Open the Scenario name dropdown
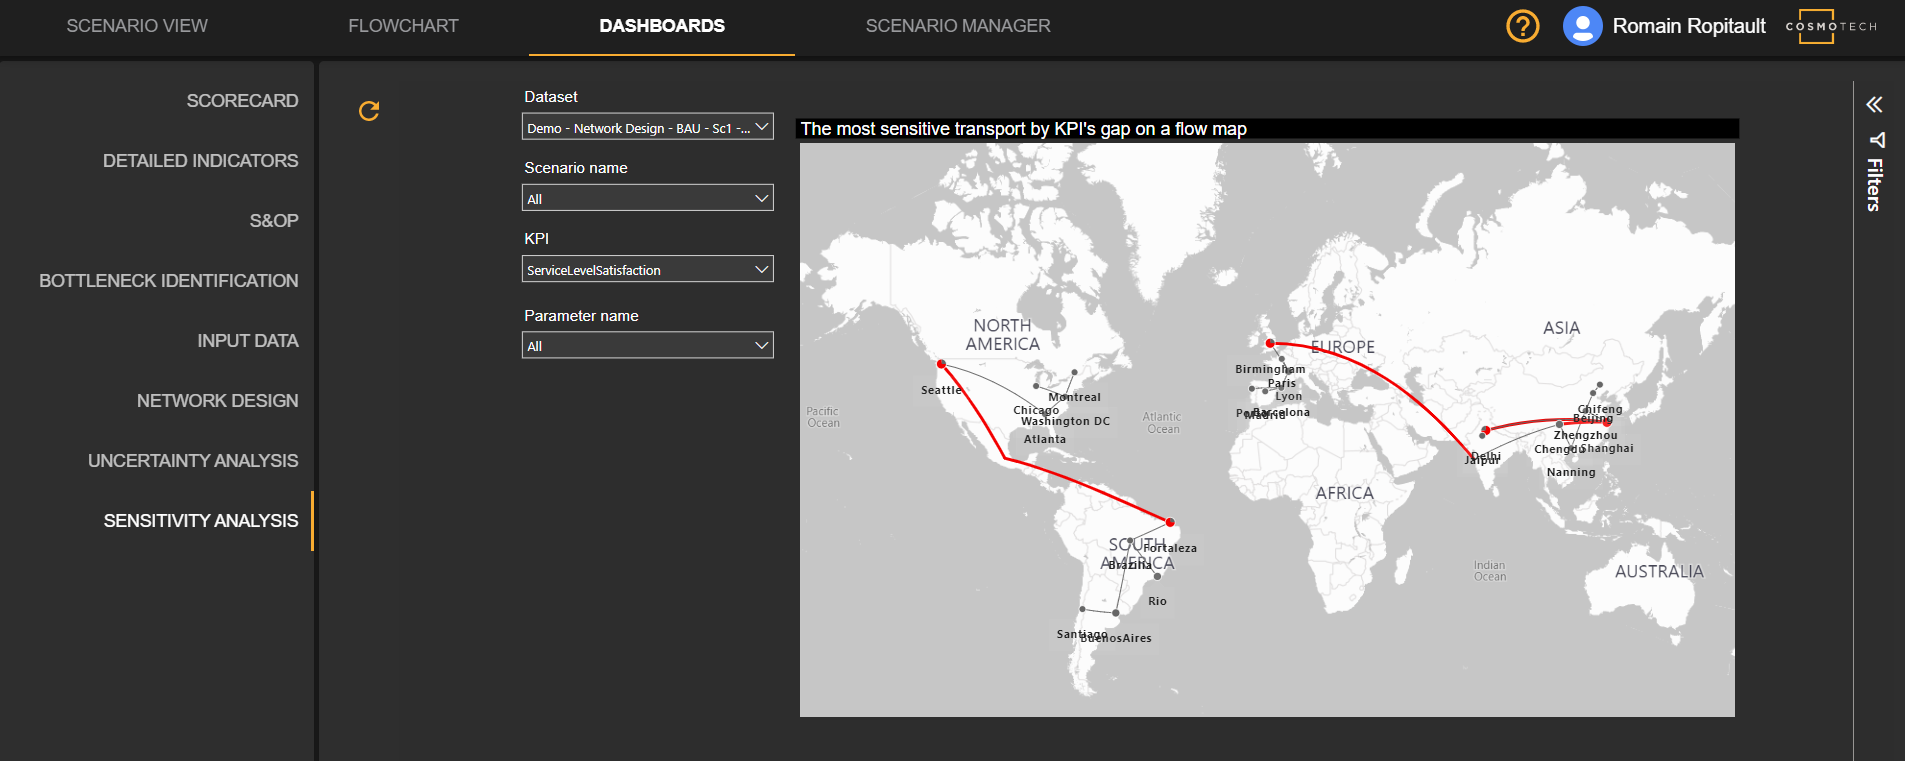This screenshot has height=761, width=1905. tap(647, 198)
